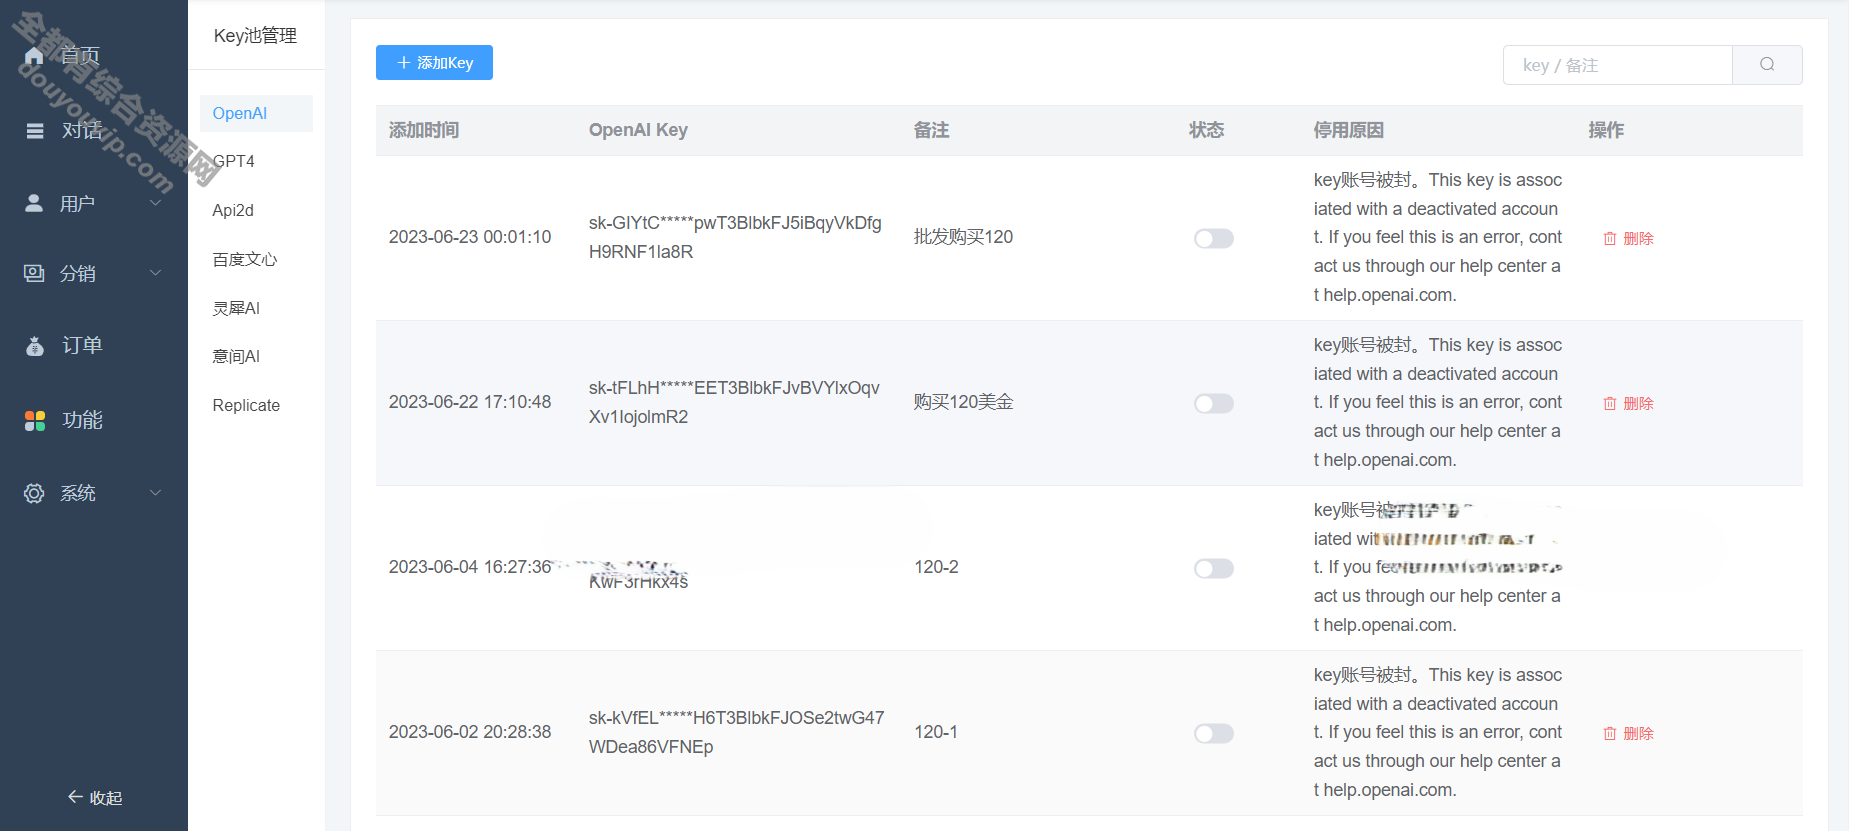Select the Api2d key pool tab
Viewport: 1849px width, 831px height.
233,210
